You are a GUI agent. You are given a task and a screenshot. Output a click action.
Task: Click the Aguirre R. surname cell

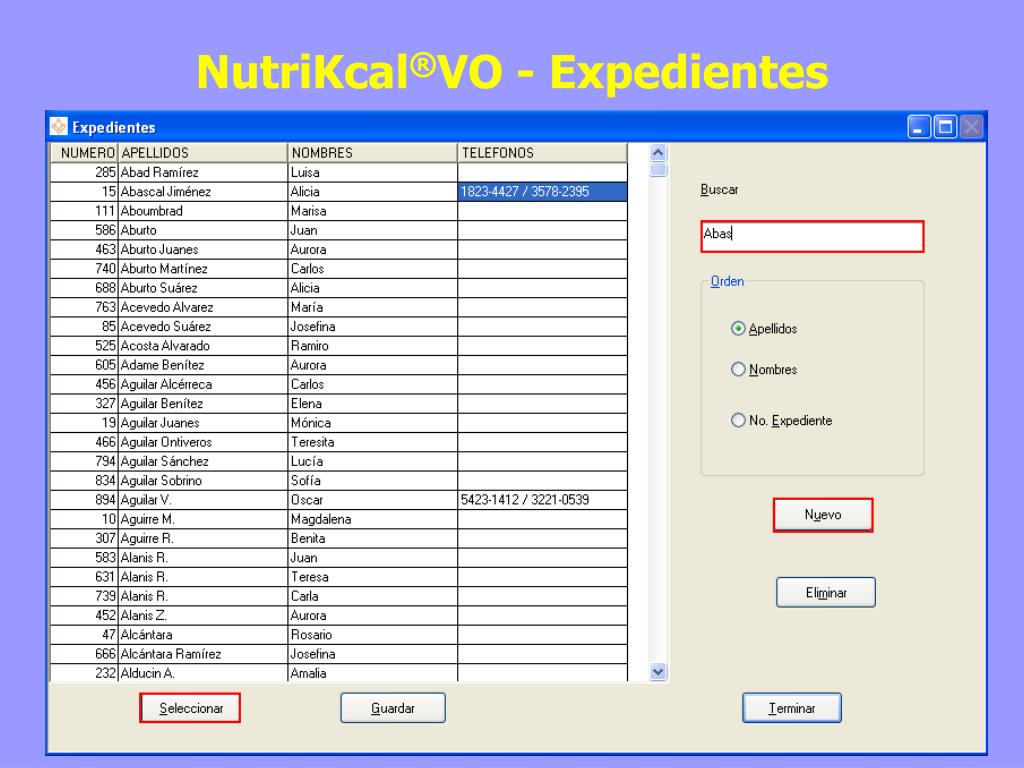click(203, 538)
